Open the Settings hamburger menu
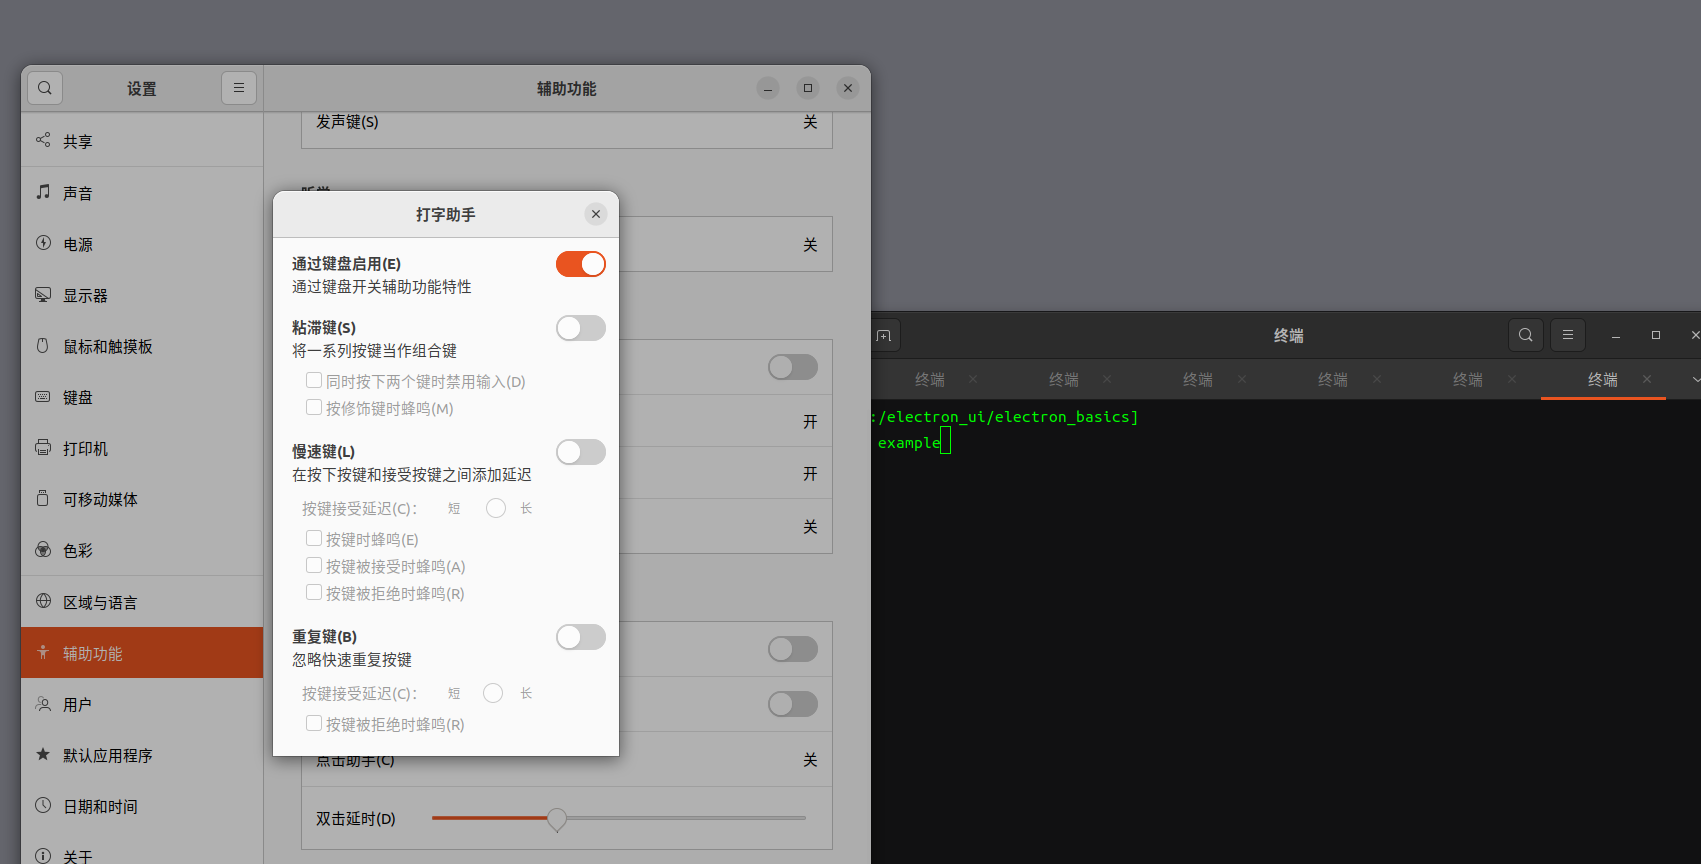Image resolution: width=1701 pixels, height=864 pixels. pyautogui.click(x=239, y=88)
